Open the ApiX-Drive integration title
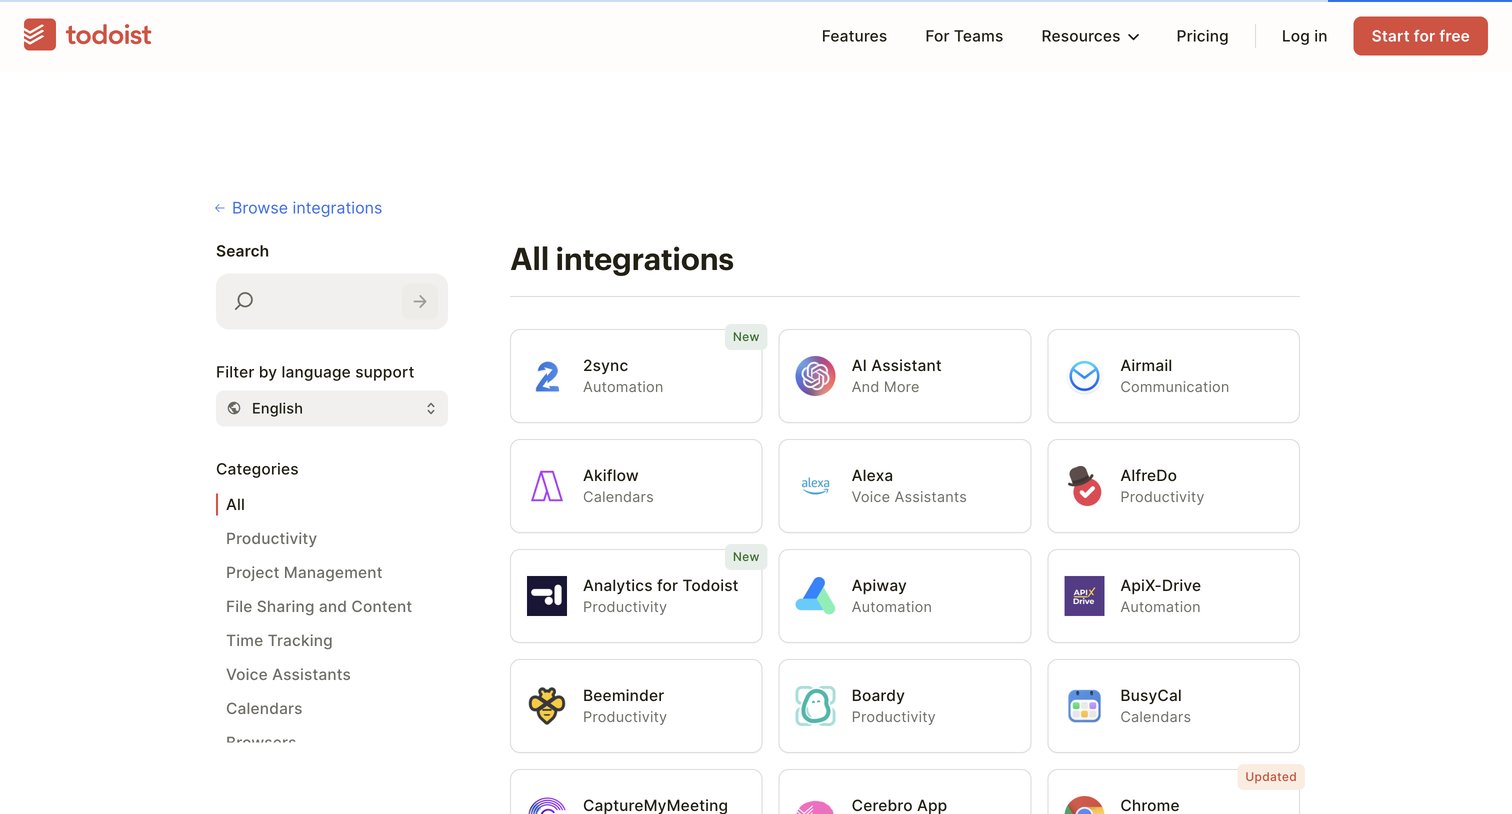 click(1160, 586)
